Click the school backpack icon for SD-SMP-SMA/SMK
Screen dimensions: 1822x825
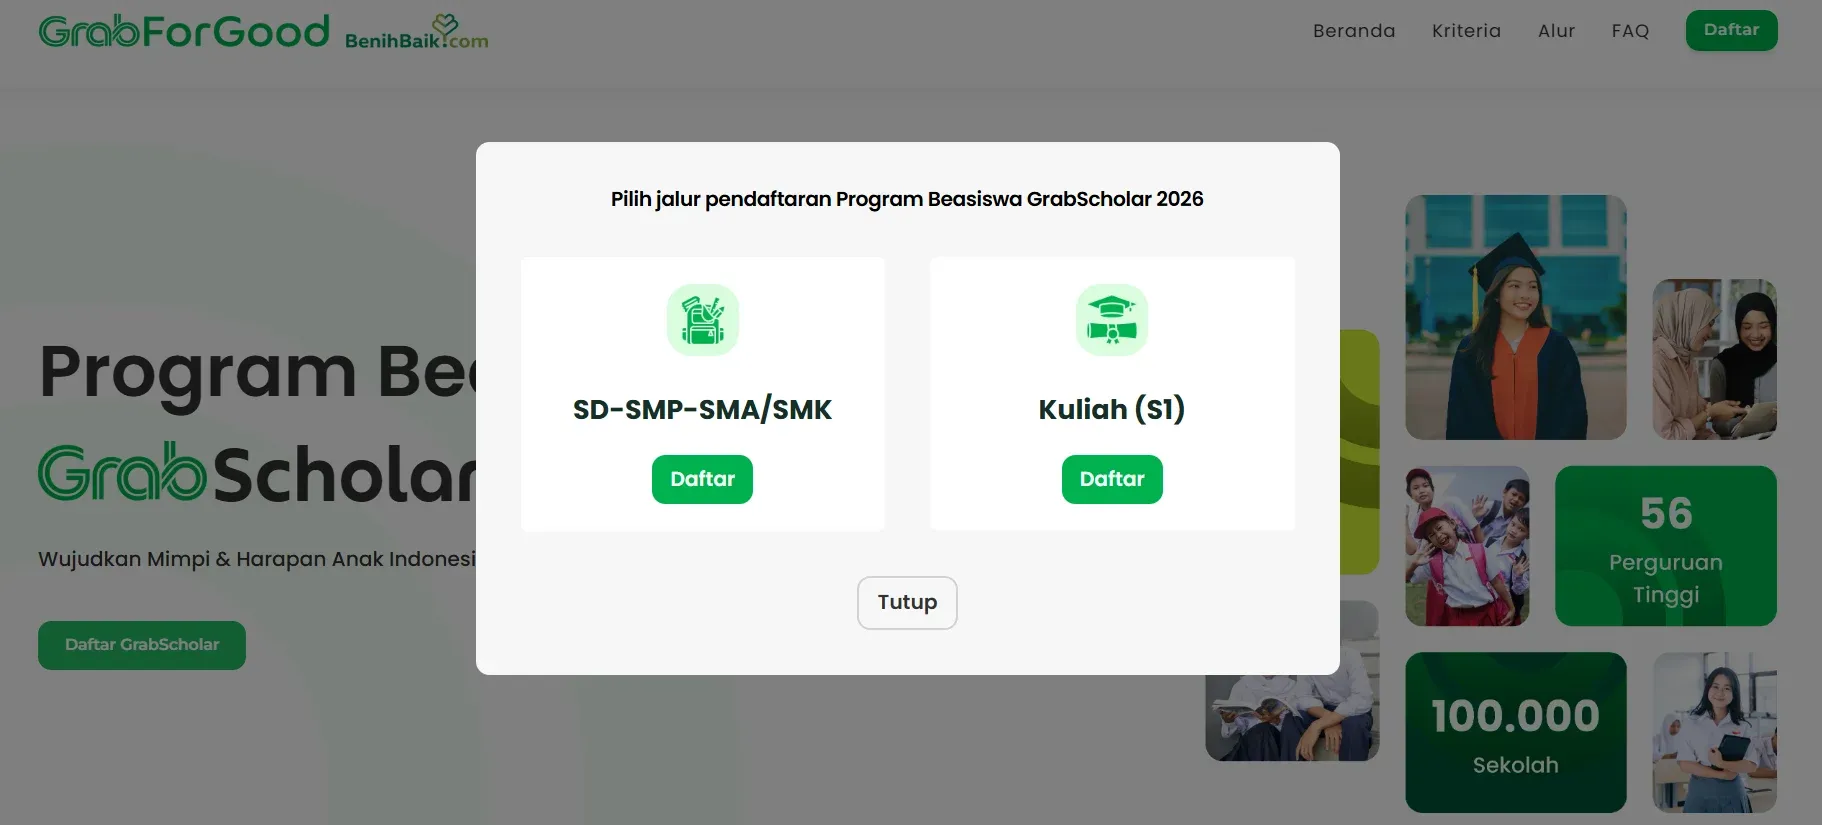703,320
